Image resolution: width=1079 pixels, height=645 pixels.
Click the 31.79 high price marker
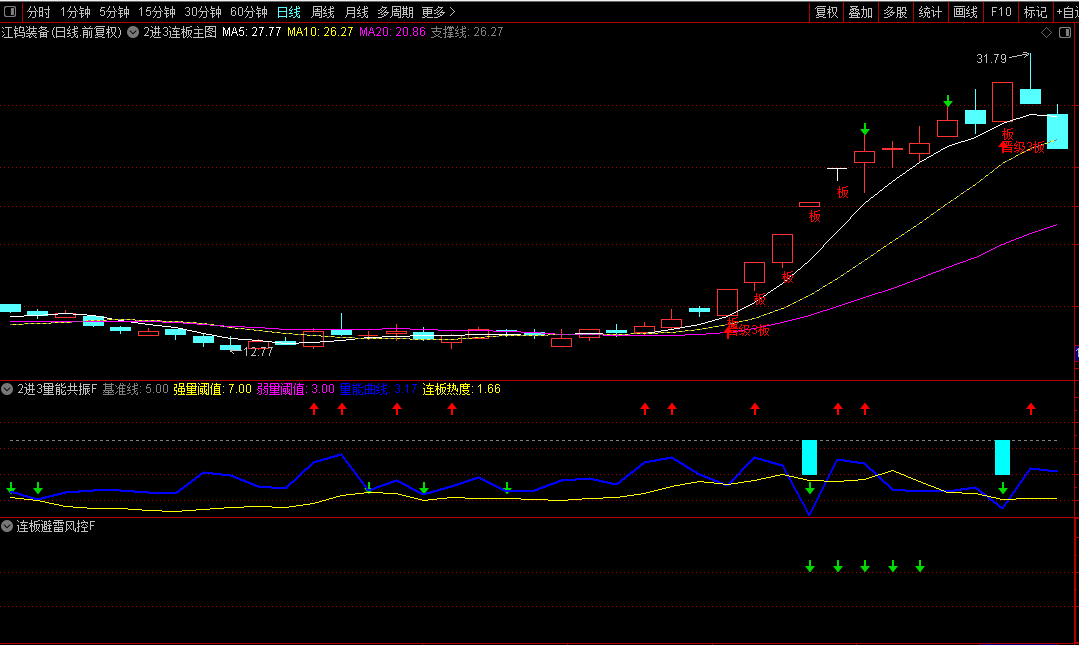(992, 59)
